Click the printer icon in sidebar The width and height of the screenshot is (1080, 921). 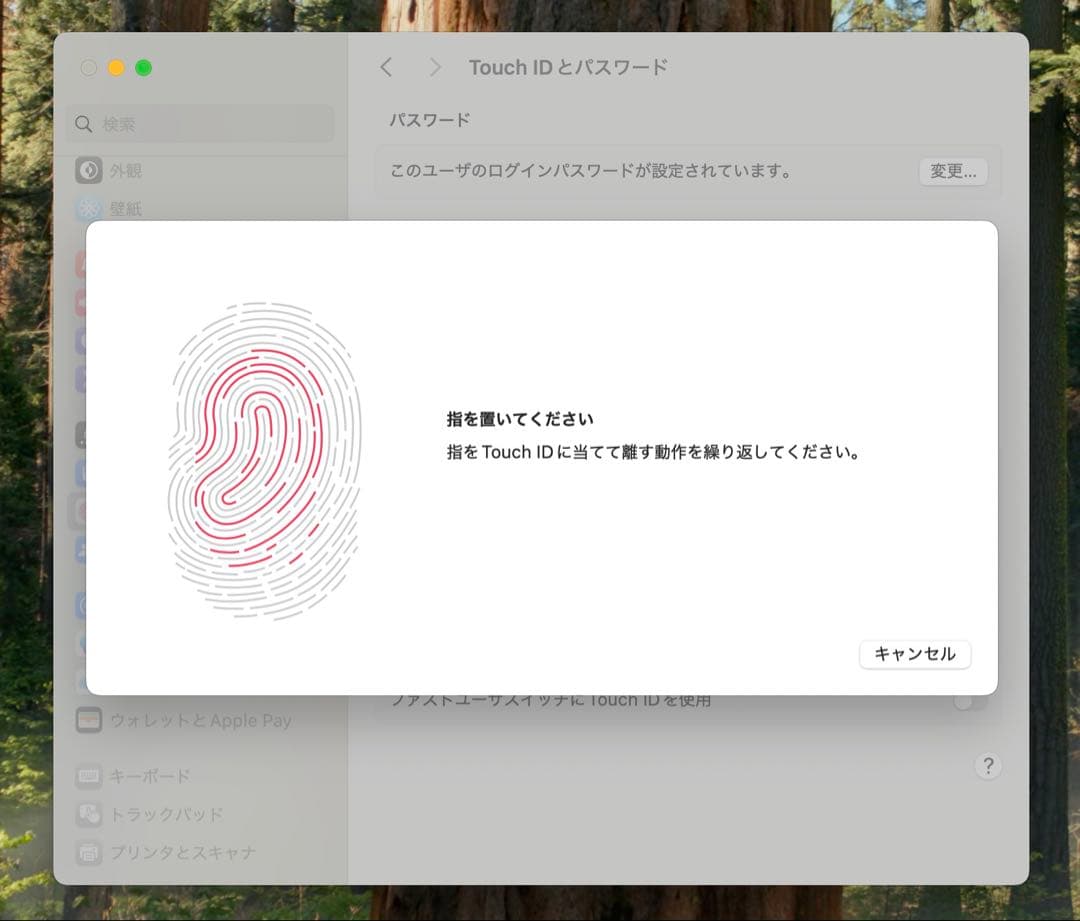pos(89,852)
